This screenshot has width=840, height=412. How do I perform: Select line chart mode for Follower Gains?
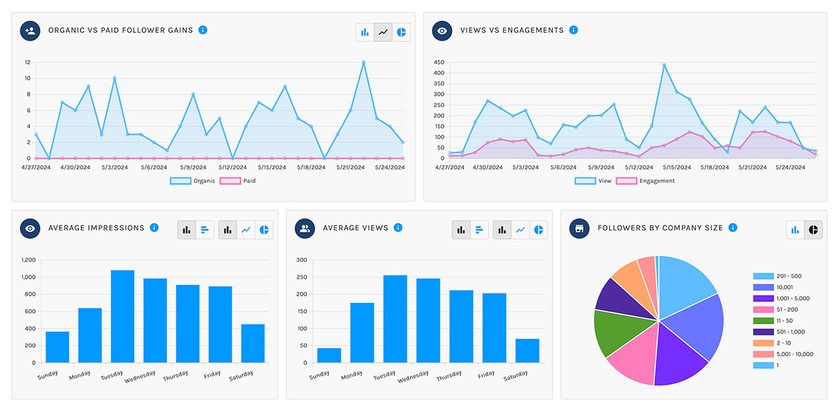point(383,32)
